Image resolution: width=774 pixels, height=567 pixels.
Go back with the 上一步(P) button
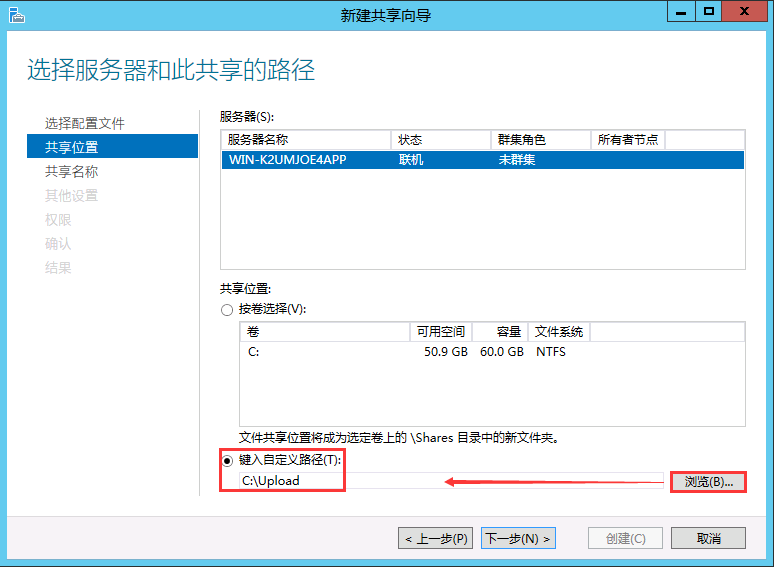click(x=436, y=538)
